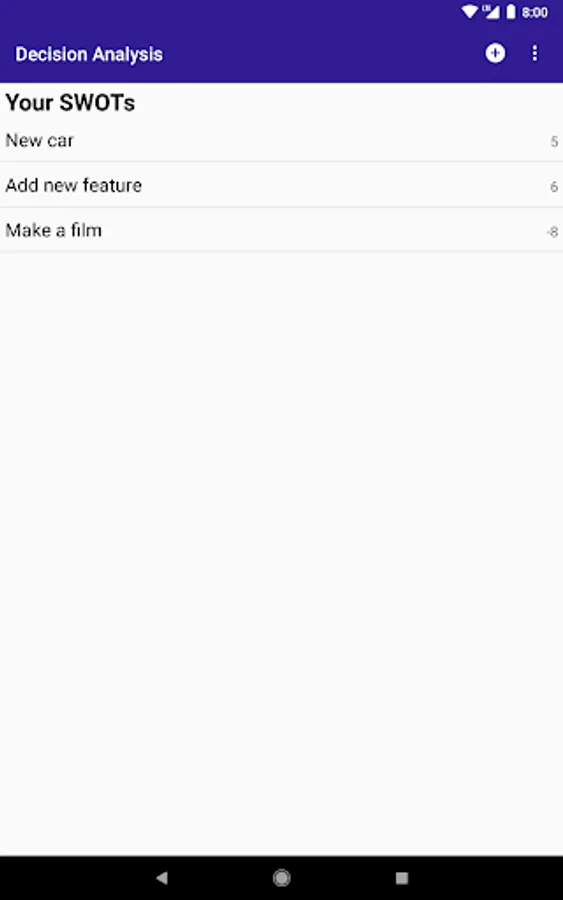The image size is (563, 900).
Task: Tap the add new SWOT plus icon
Action: pyautogui.click(x=495, y=53)
